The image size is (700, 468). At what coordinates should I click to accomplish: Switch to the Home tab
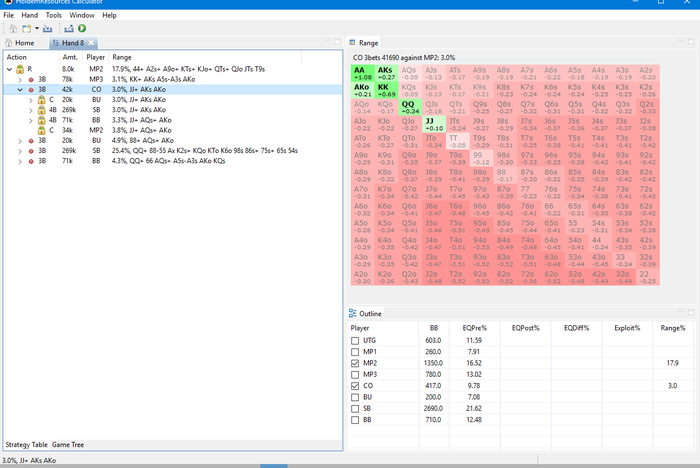click(20, 43)
